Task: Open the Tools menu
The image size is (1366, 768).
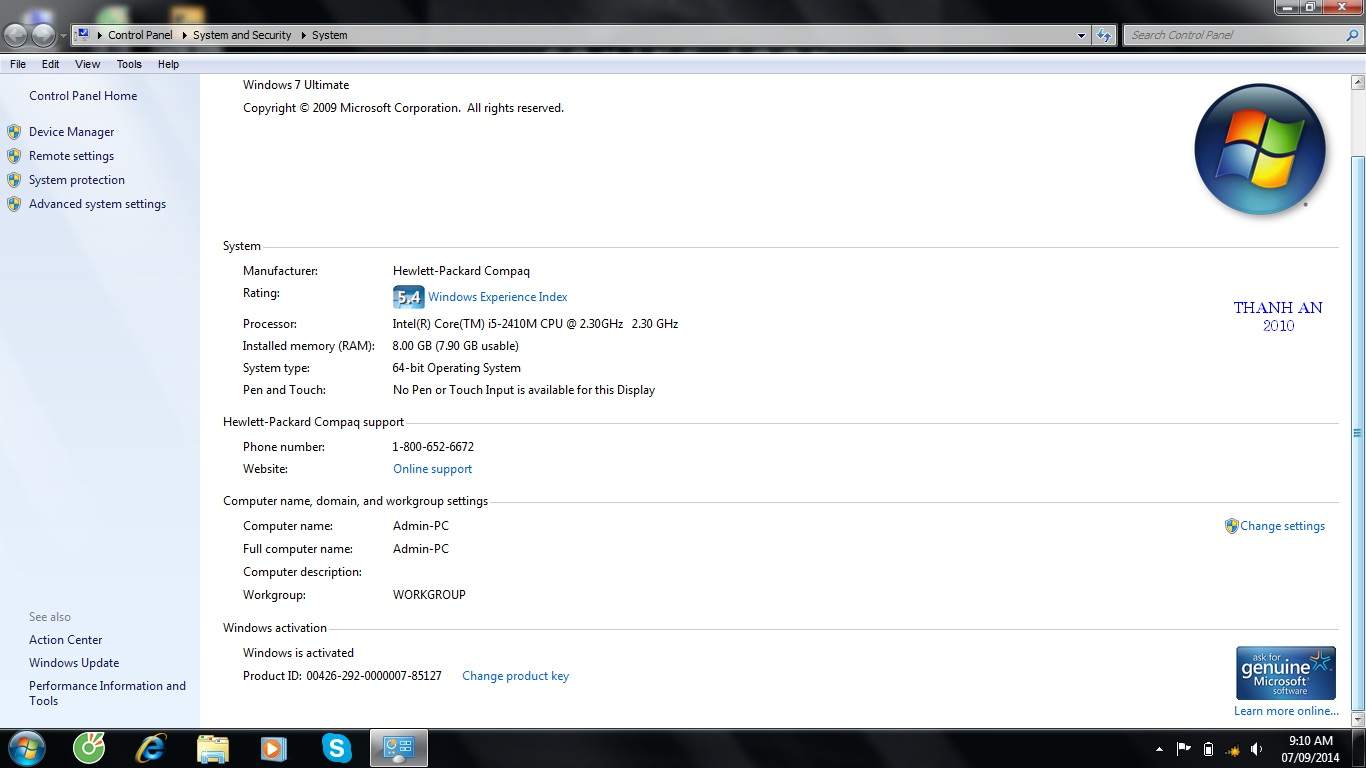Action: tap(129, 64)
